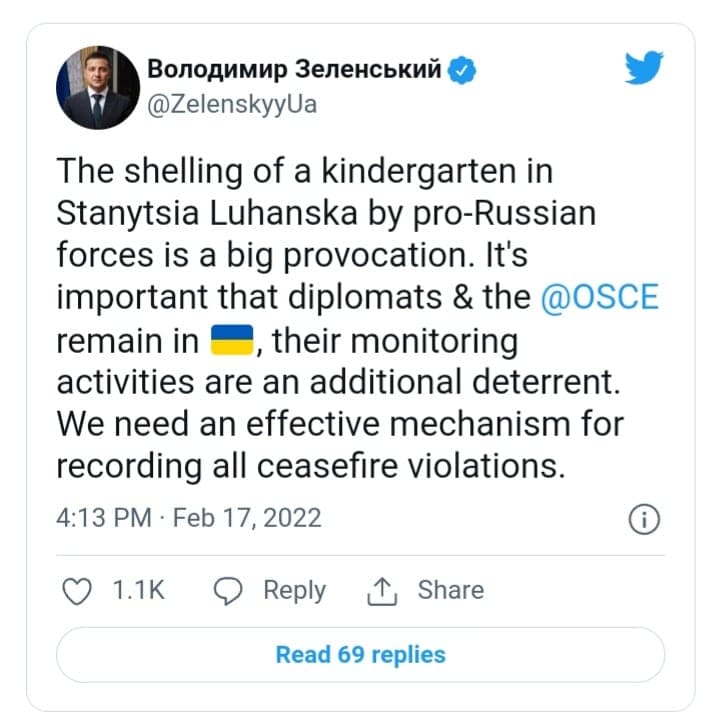Click the share arrow-tray icon
Screen dimensions: 718x718
point(382,592)
